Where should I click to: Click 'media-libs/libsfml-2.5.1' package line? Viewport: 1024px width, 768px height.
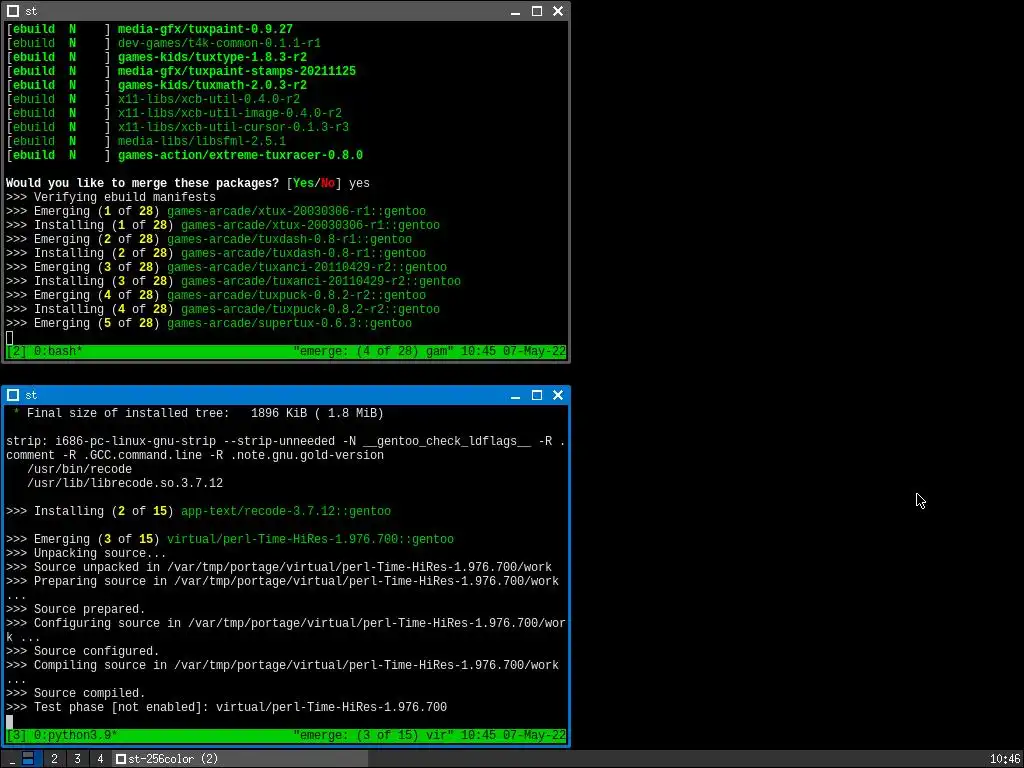pyautogui.click(x=202, y=141)
